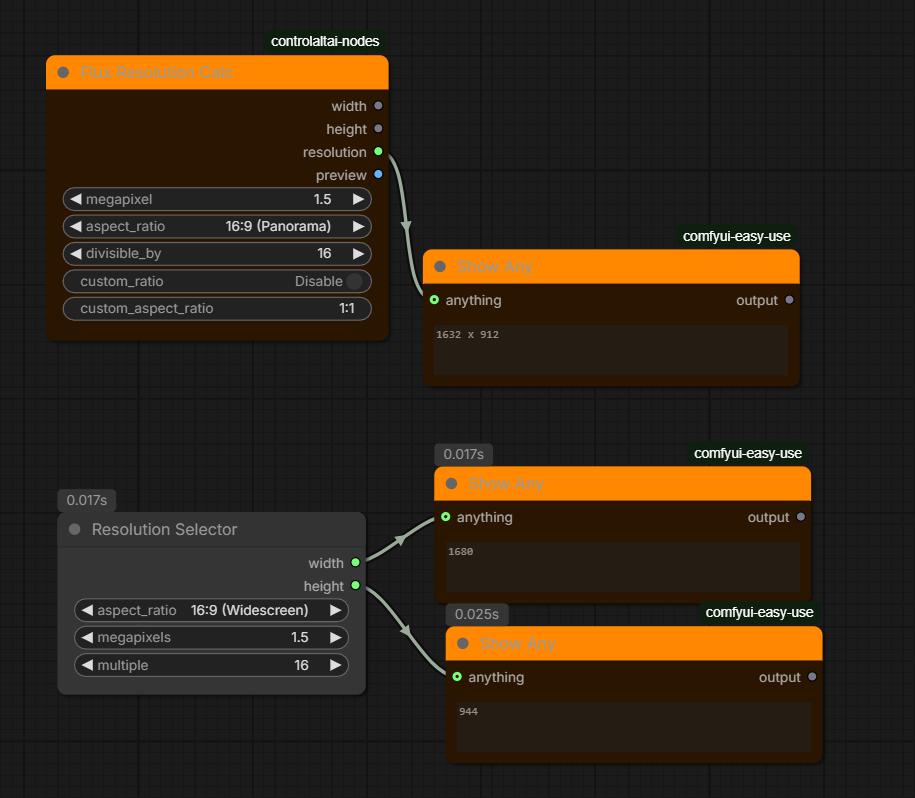This screenshot has height=798, width=915.
Task: Open the 16:9 (Widescreen) aspect ratio list
Action: [x=249, y=610]
